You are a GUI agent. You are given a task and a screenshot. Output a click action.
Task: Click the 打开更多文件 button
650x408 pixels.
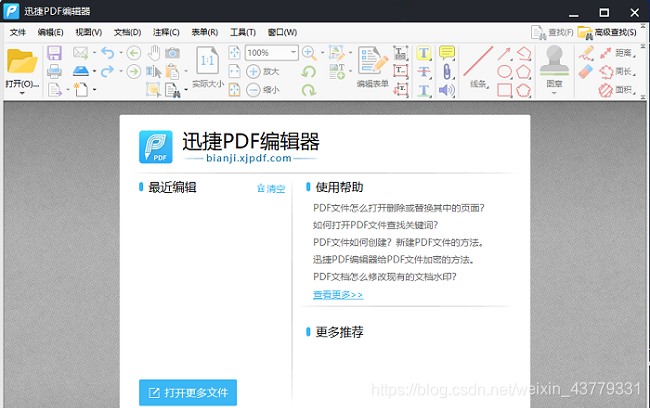click(188, 392)
